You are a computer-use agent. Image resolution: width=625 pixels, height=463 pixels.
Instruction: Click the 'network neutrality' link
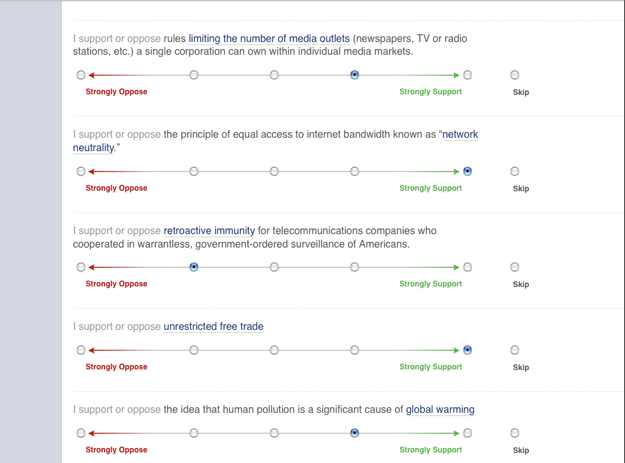(x=460, y=134)
